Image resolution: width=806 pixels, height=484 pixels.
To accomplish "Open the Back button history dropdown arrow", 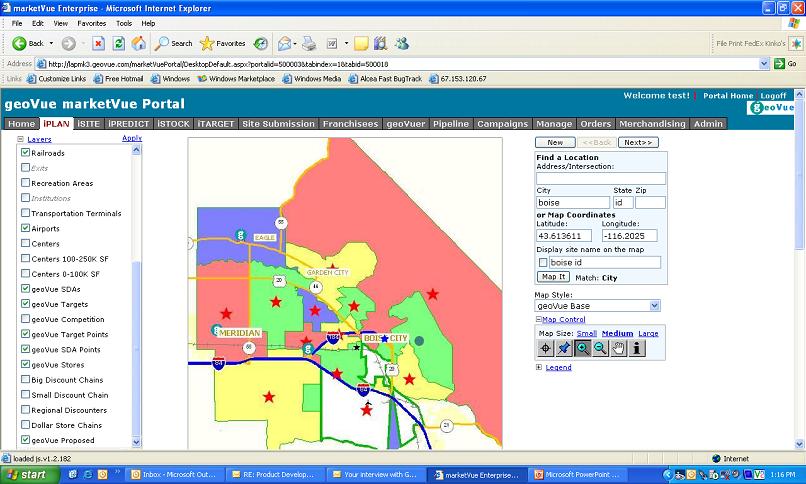I will [51, 44].
